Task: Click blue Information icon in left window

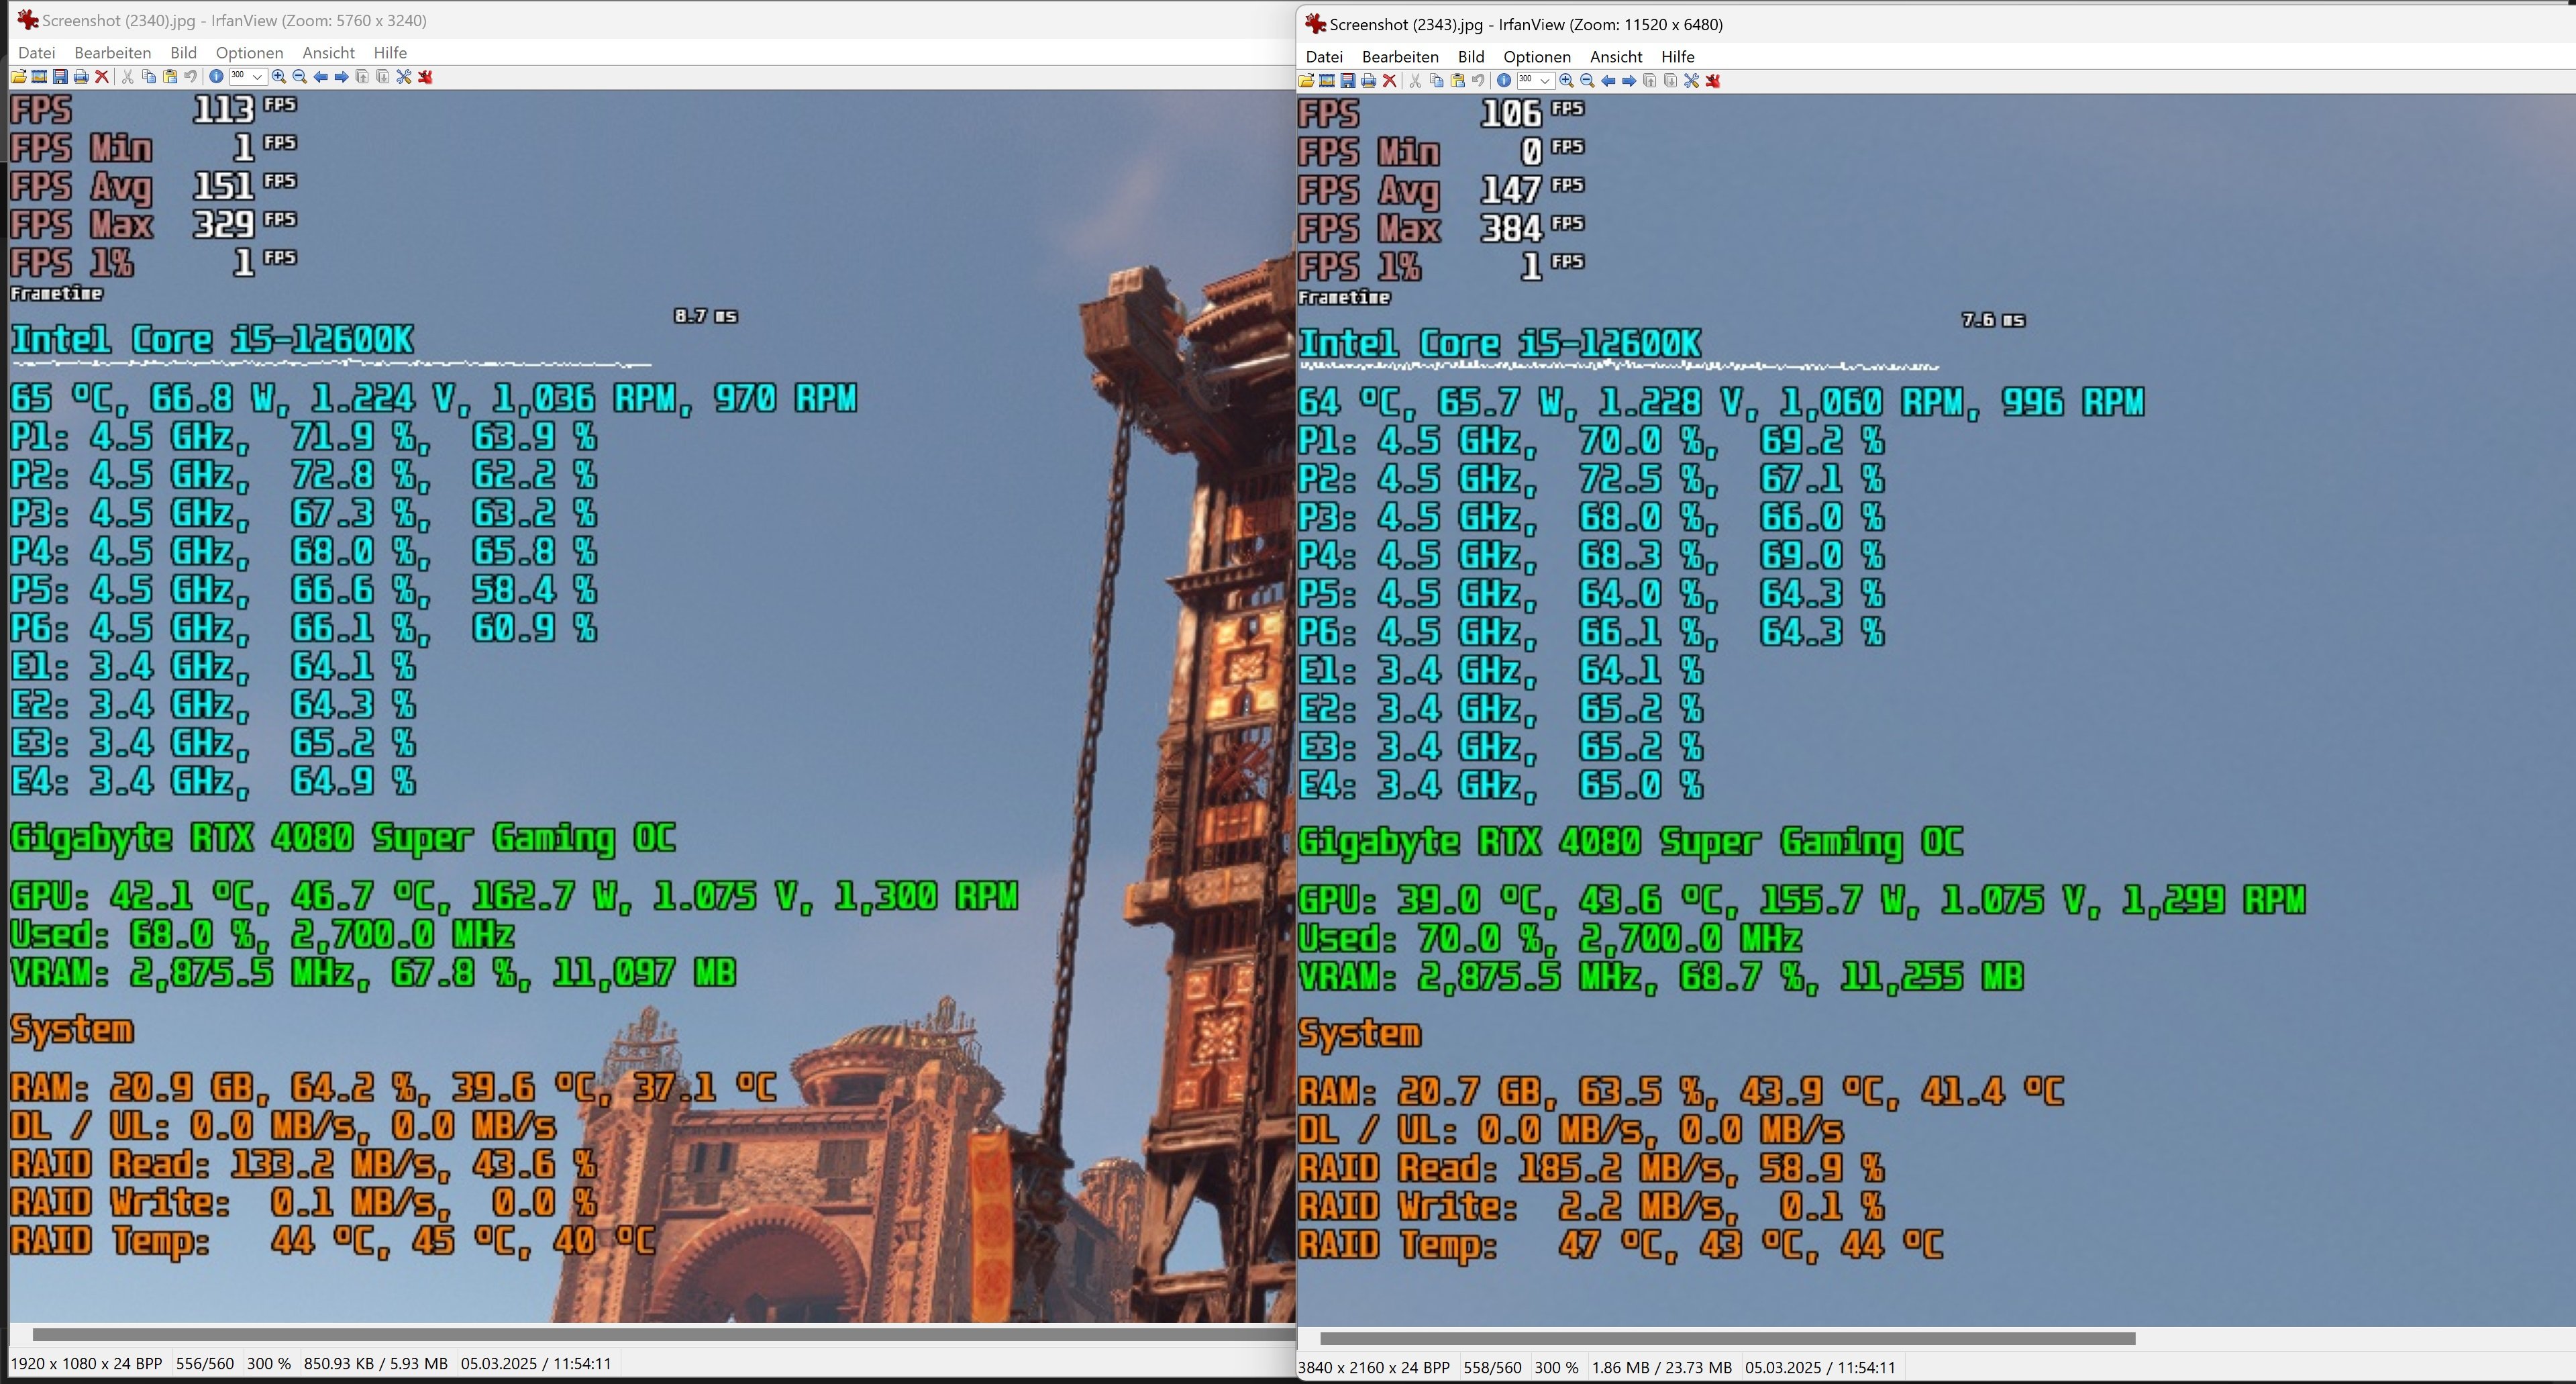Action: click(216, 77)
